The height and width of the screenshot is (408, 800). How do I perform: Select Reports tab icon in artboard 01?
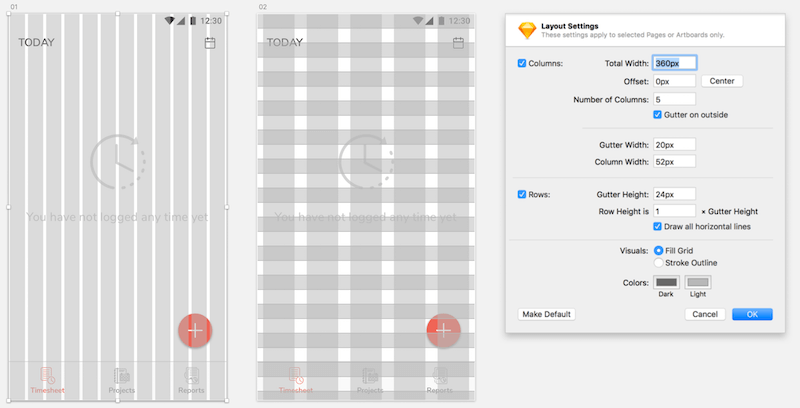click(191, 376)
